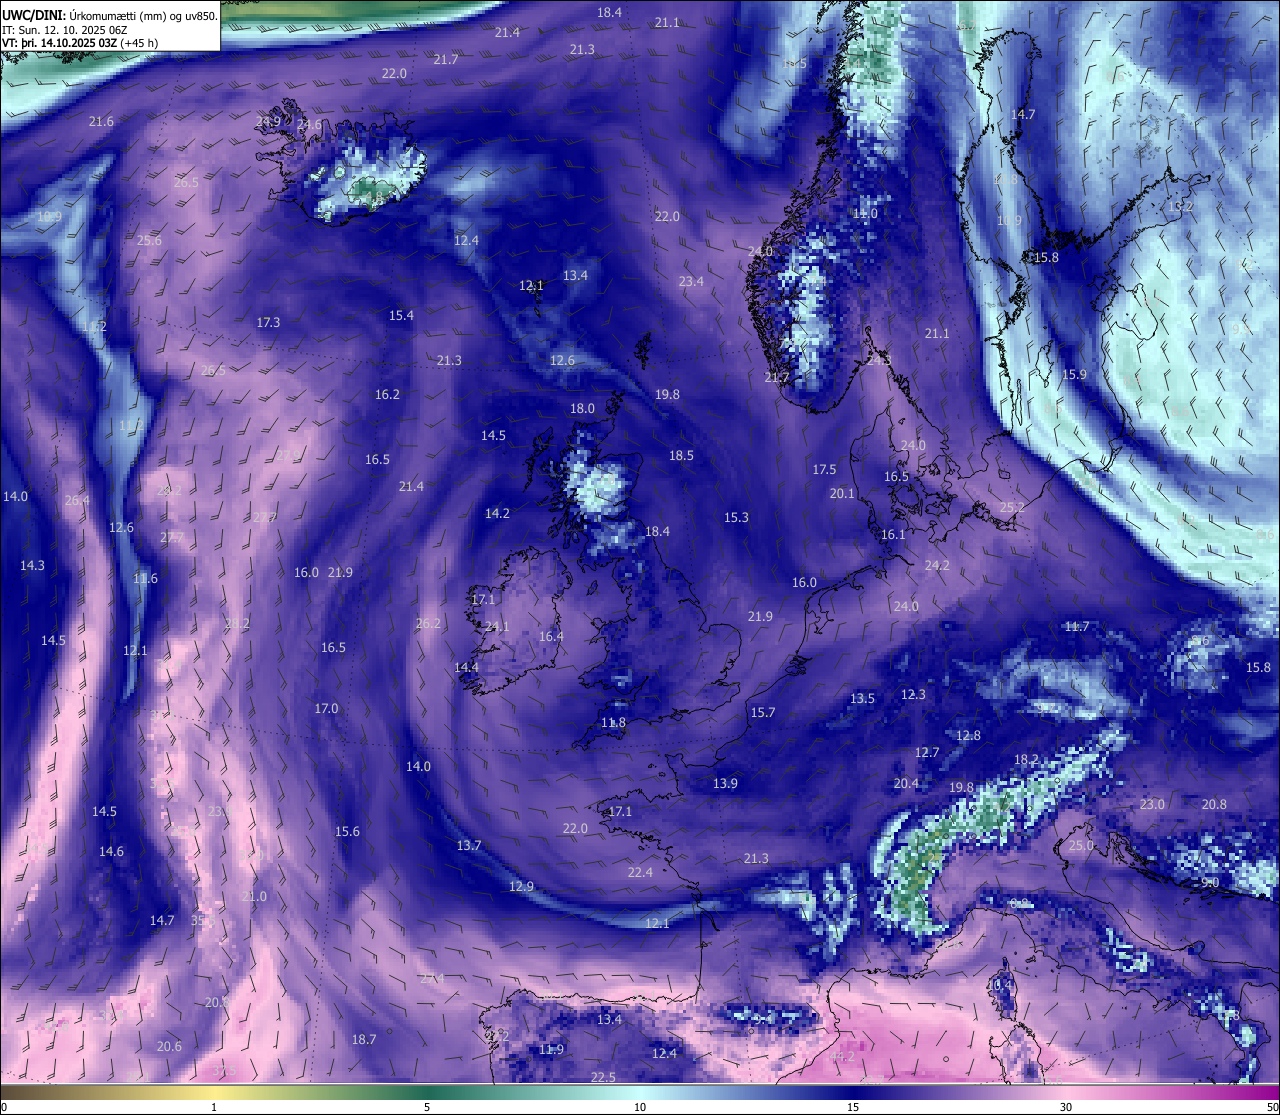Pick the map value '23.4' off Norway
Viewport: 1280px width, 1115px height.
point(691,282)
